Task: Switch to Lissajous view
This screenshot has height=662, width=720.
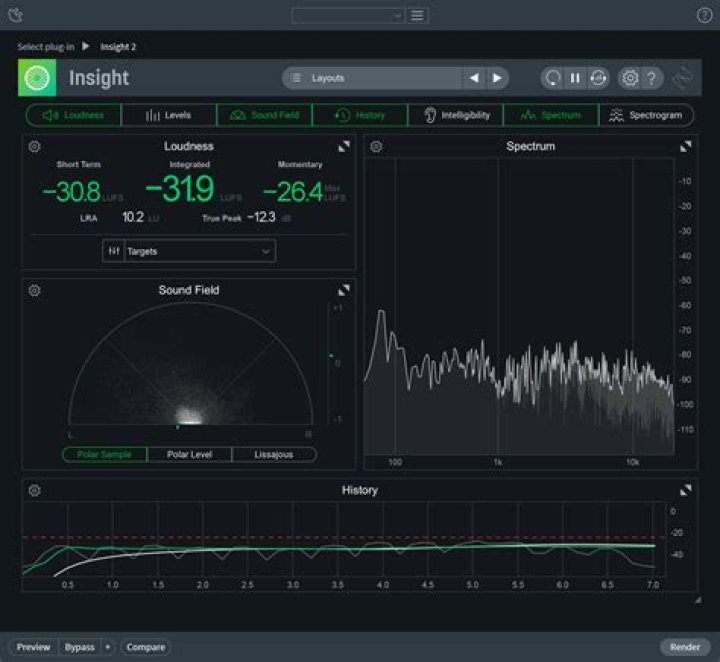Action: coord(273,454)
